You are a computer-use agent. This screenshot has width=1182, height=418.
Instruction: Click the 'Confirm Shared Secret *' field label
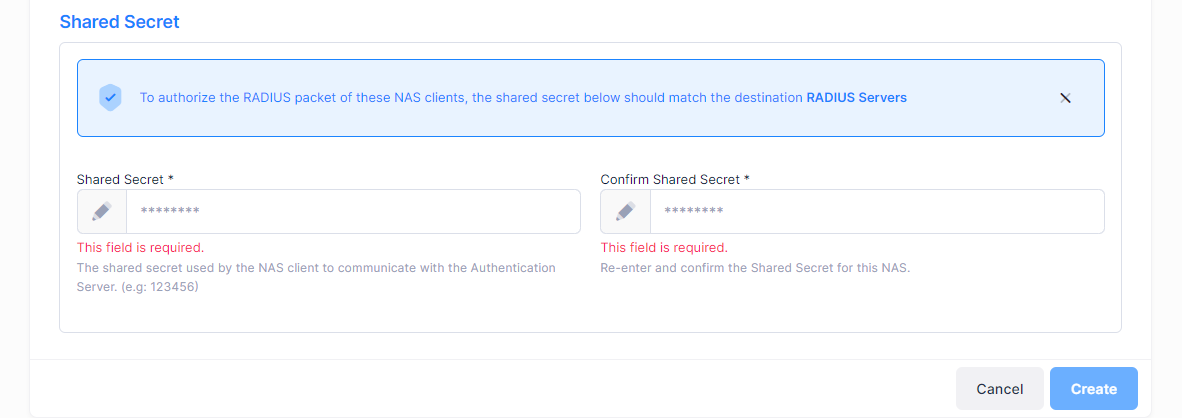pyautogui.click(x=675, y=179)
